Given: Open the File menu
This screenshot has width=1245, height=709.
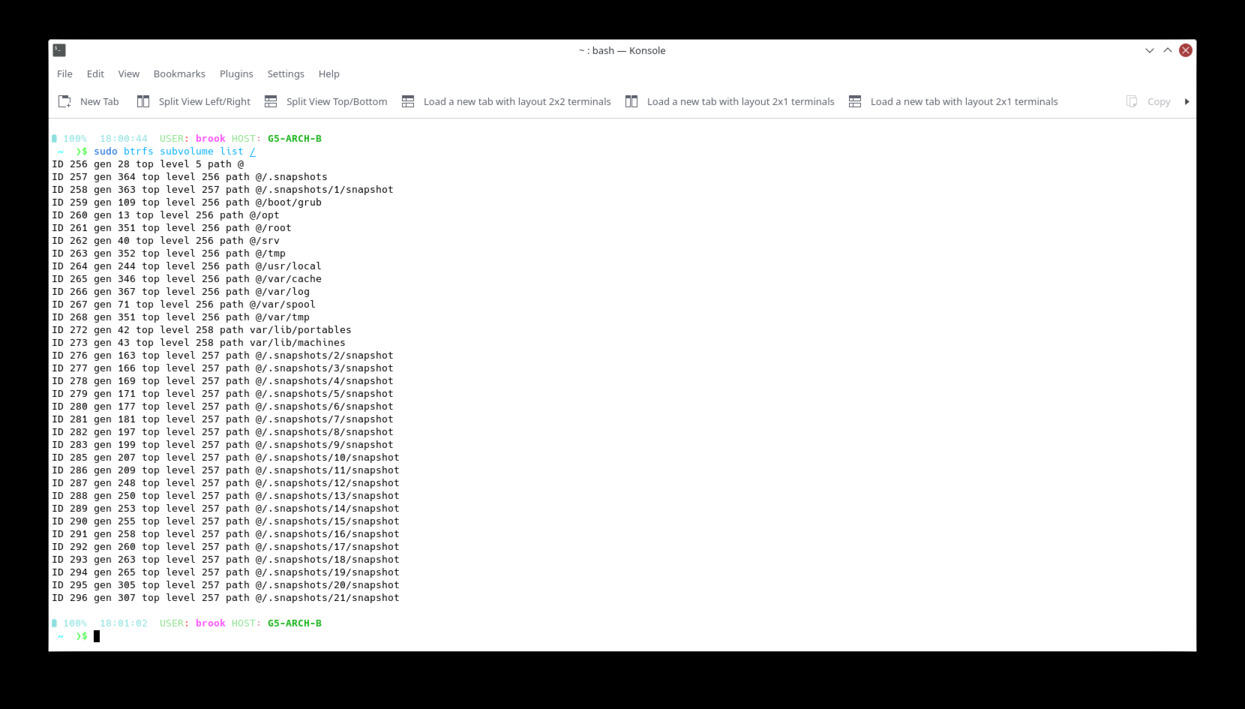Looking at the screenshot, I should pyautogui.click(x=64, y=73).
